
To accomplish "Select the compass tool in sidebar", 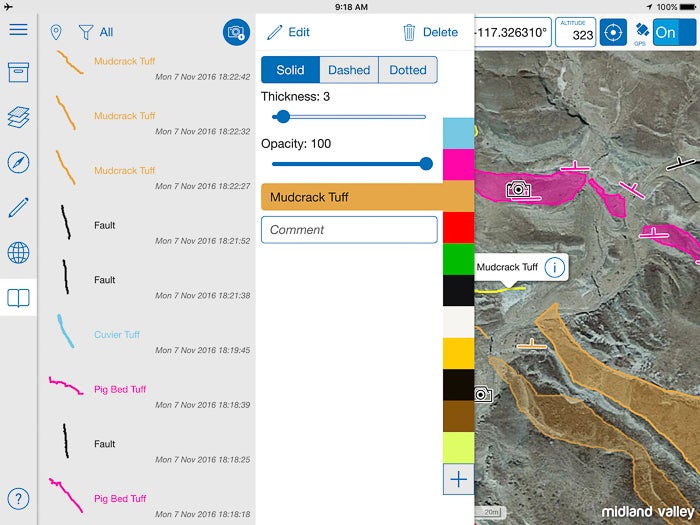I will [18, 163].
